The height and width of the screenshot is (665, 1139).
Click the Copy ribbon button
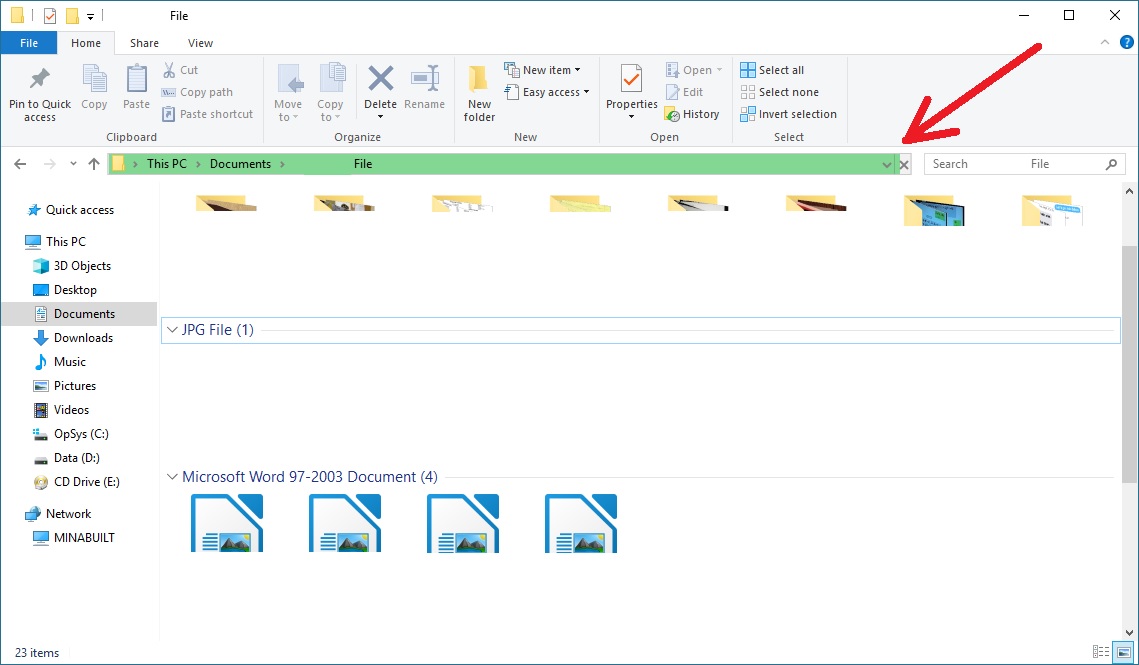click(94, 87)
